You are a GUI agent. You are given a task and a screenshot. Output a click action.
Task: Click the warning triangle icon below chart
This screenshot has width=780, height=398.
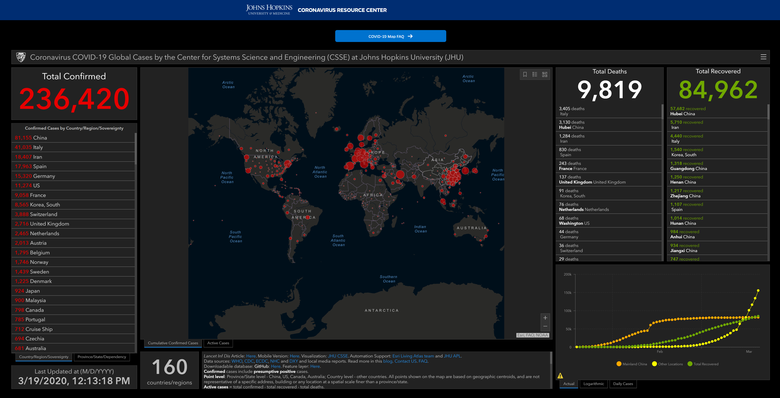(560, 376)
